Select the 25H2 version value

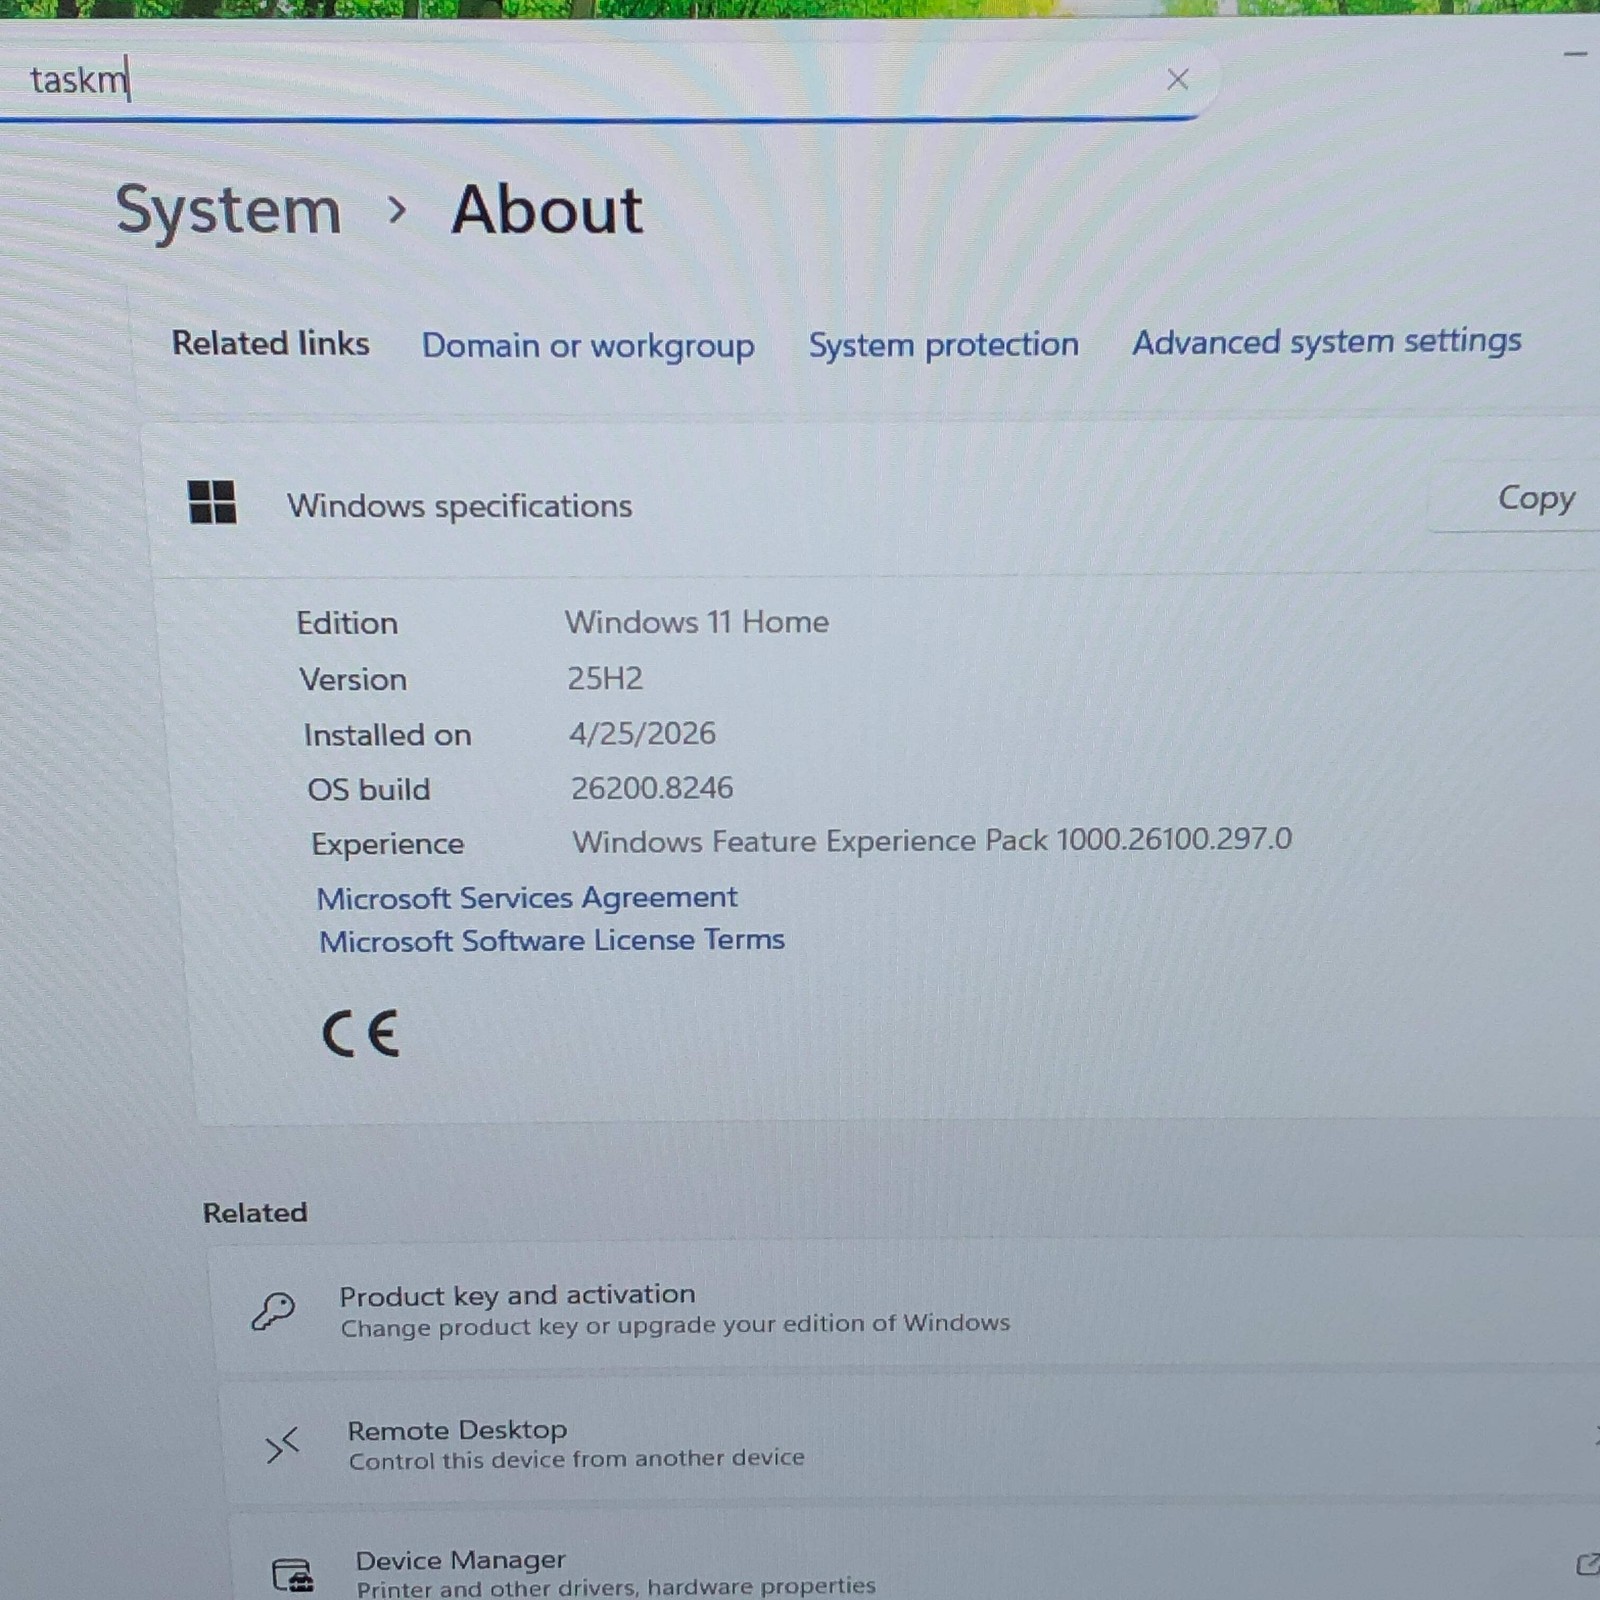pos(604,678)
